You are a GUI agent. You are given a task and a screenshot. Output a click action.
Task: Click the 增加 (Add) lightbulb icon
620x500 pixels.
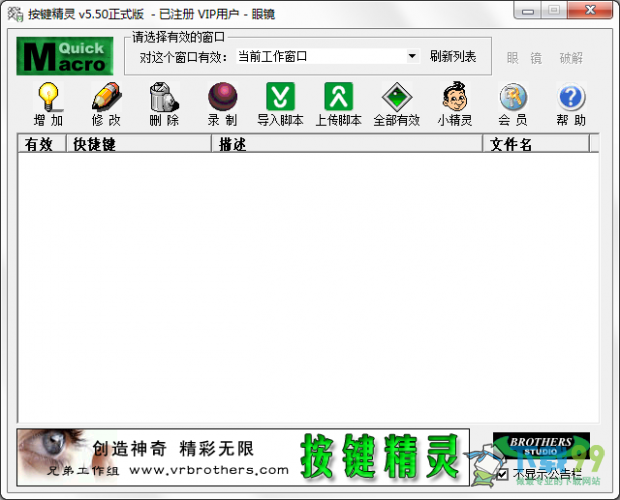pyautogui.click(x=49, y=97)
